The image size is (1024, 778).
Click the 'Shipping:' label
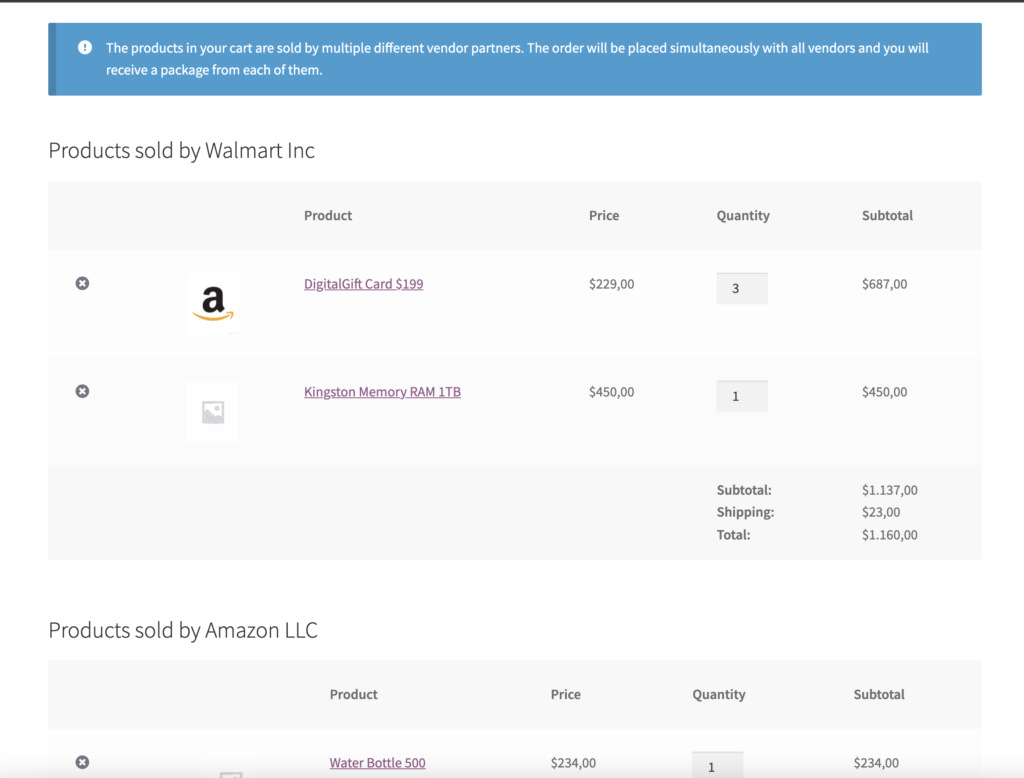[745, 512]
